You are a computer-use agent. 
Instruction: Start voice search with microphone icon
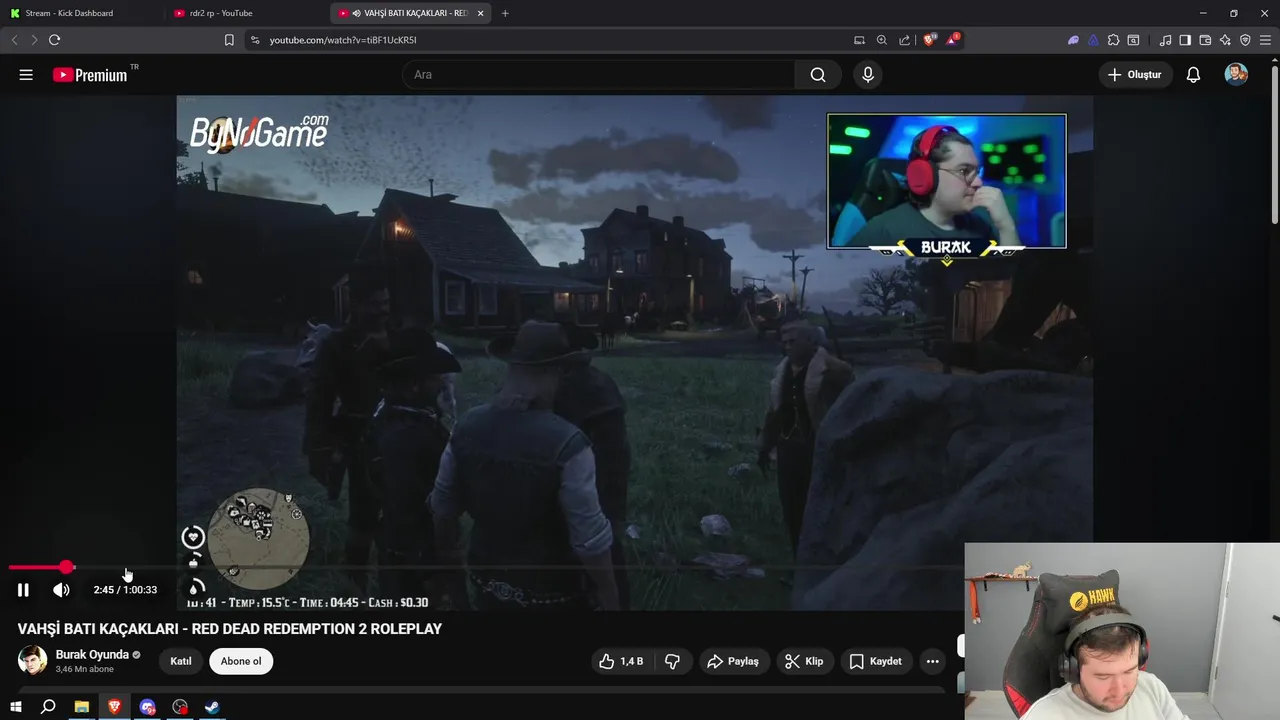click(868, 75)
